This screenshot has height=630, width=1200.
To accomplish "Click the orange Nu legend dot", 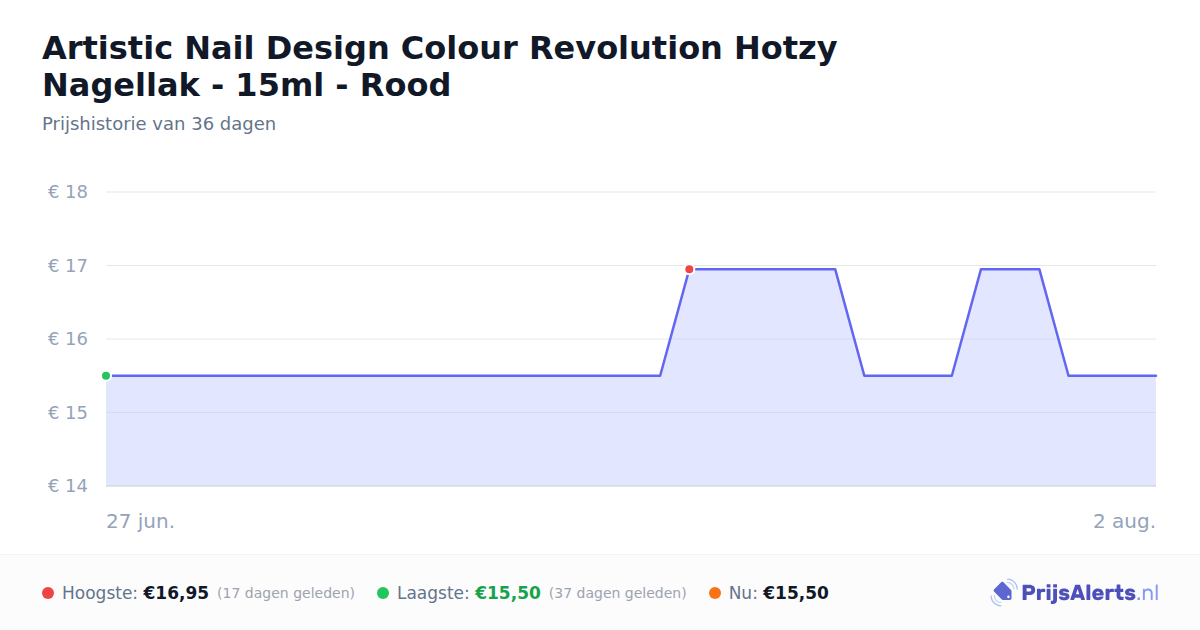I will point(715,593).
